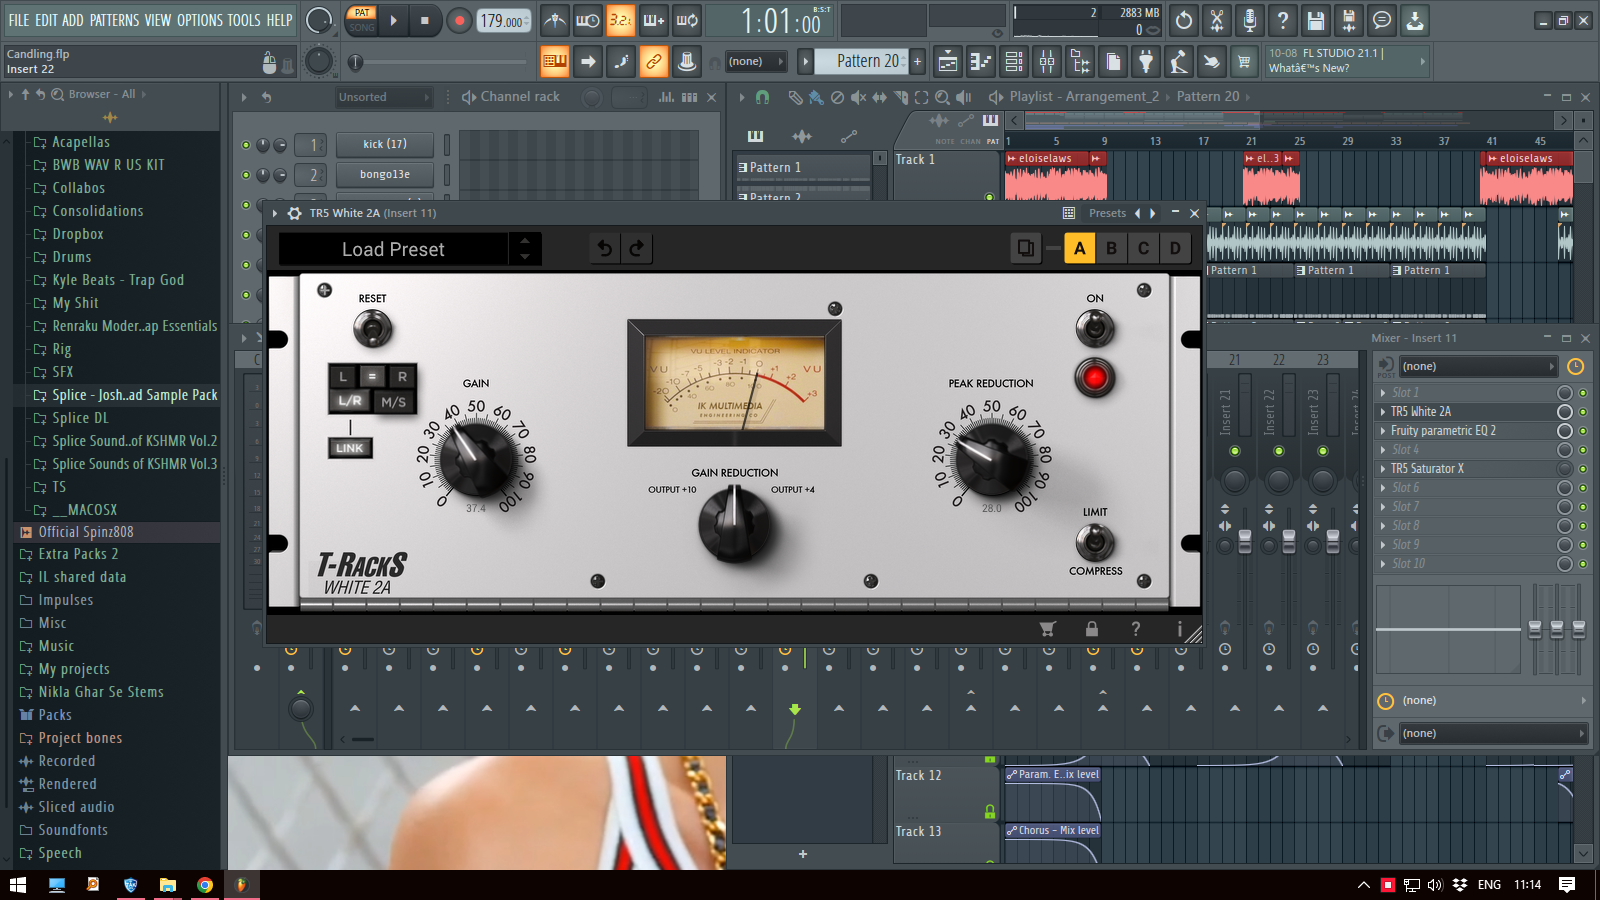The image size is (1600, 900).
Task: Open the HELP menu
Action: [x=280, y=20]
